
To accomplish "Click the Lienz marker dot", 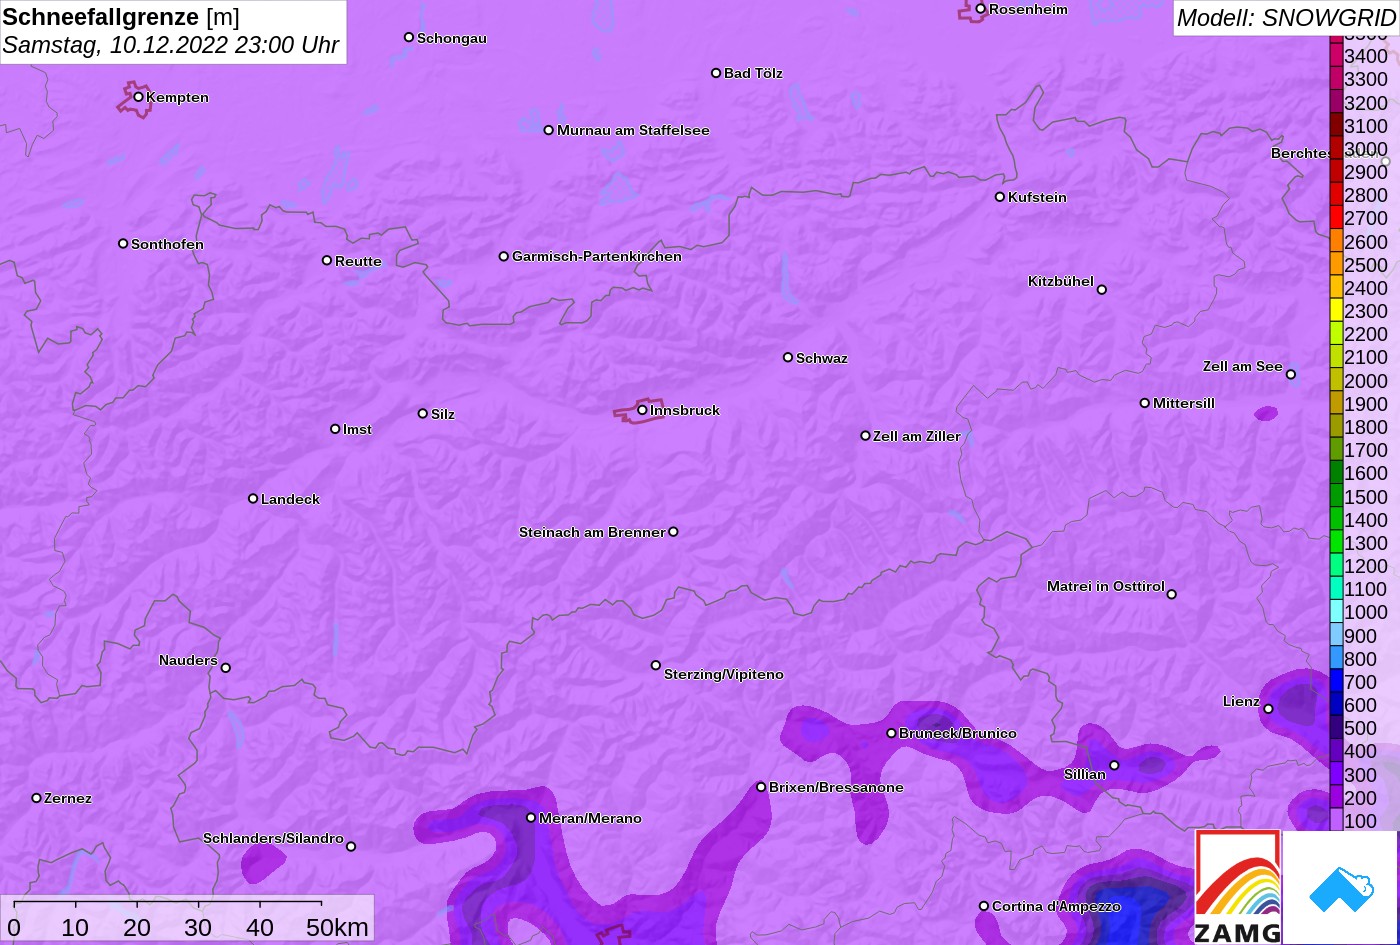I will (1268, 709).
